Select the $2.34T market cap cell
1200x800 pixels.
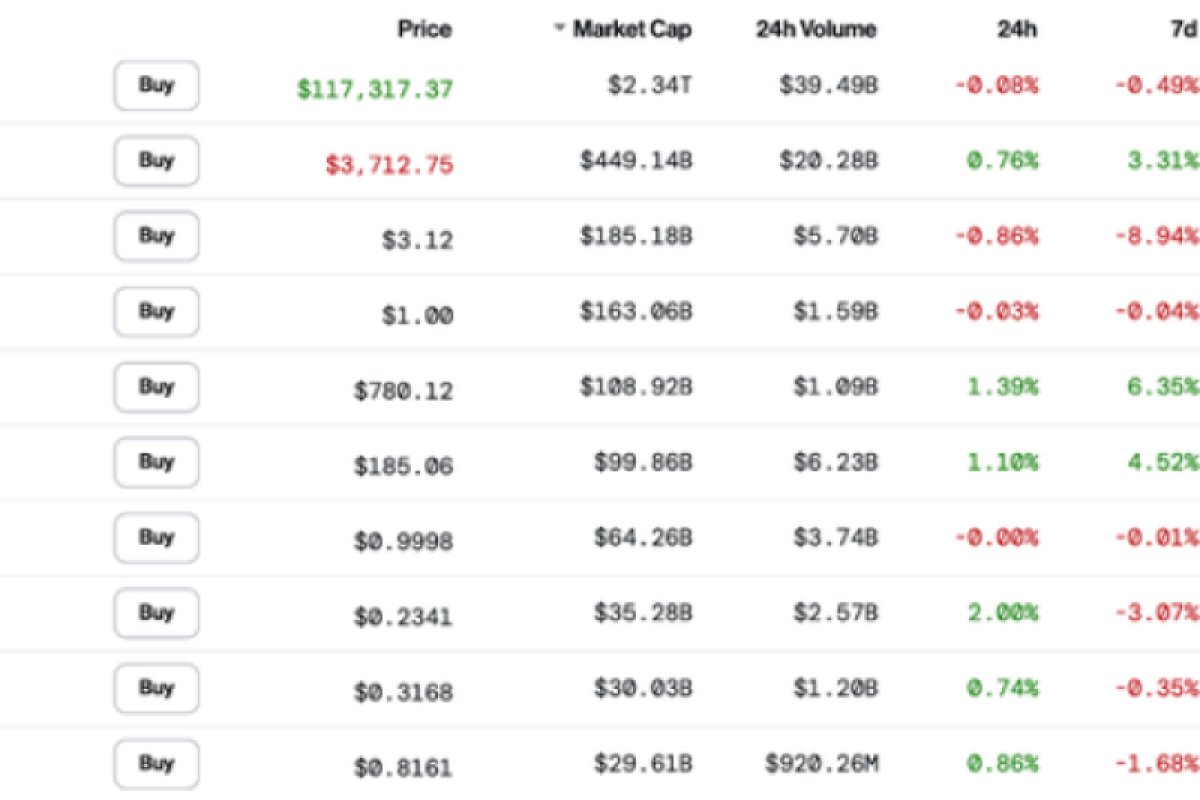(650, 87)
